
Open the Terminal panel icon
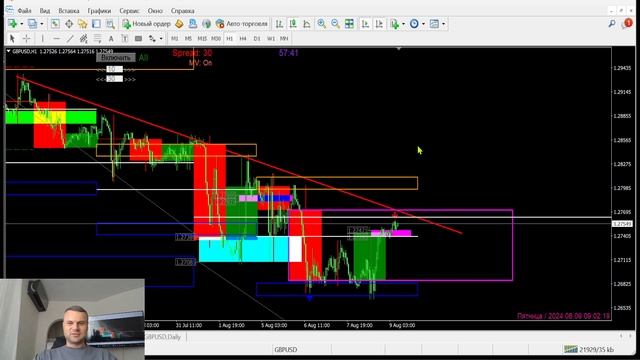pyautogui.click(x=96, y=24)
